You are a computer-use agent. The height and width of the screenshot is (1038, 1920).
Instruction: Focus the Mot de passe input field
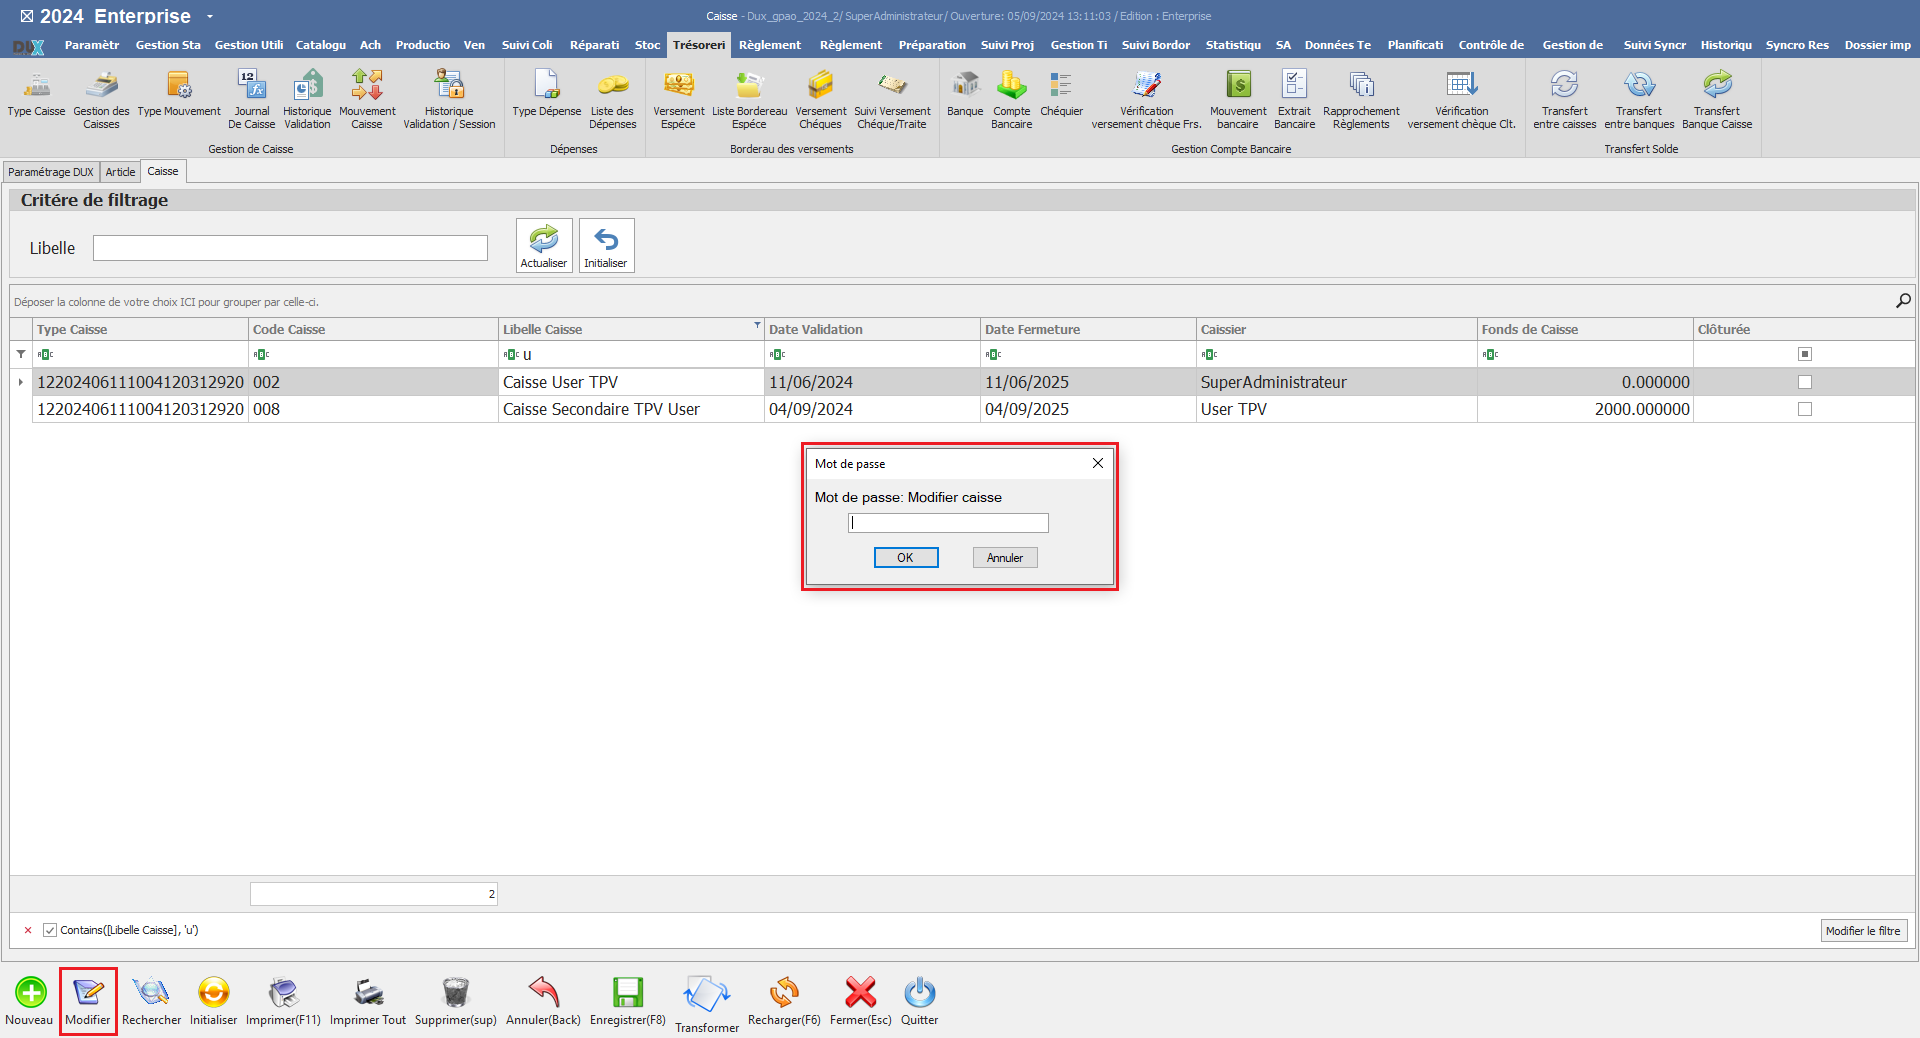[x=948, y=523]
